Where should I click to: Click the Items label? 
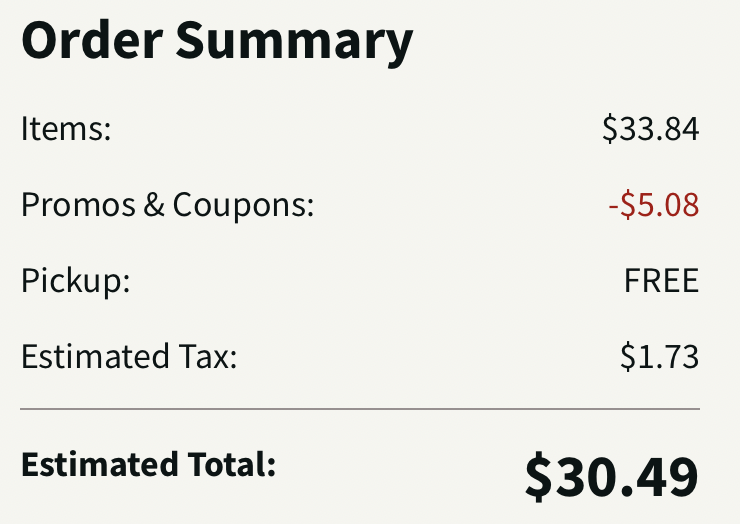pyautogui.click(x=65, y=130)
